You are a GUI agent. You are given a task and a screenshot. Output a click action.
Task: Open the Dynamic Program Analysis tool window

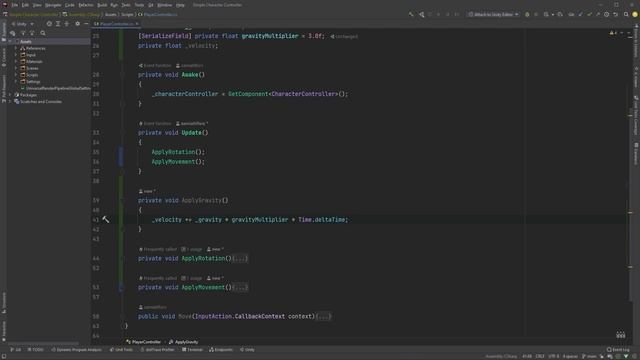tap(76, 350)
